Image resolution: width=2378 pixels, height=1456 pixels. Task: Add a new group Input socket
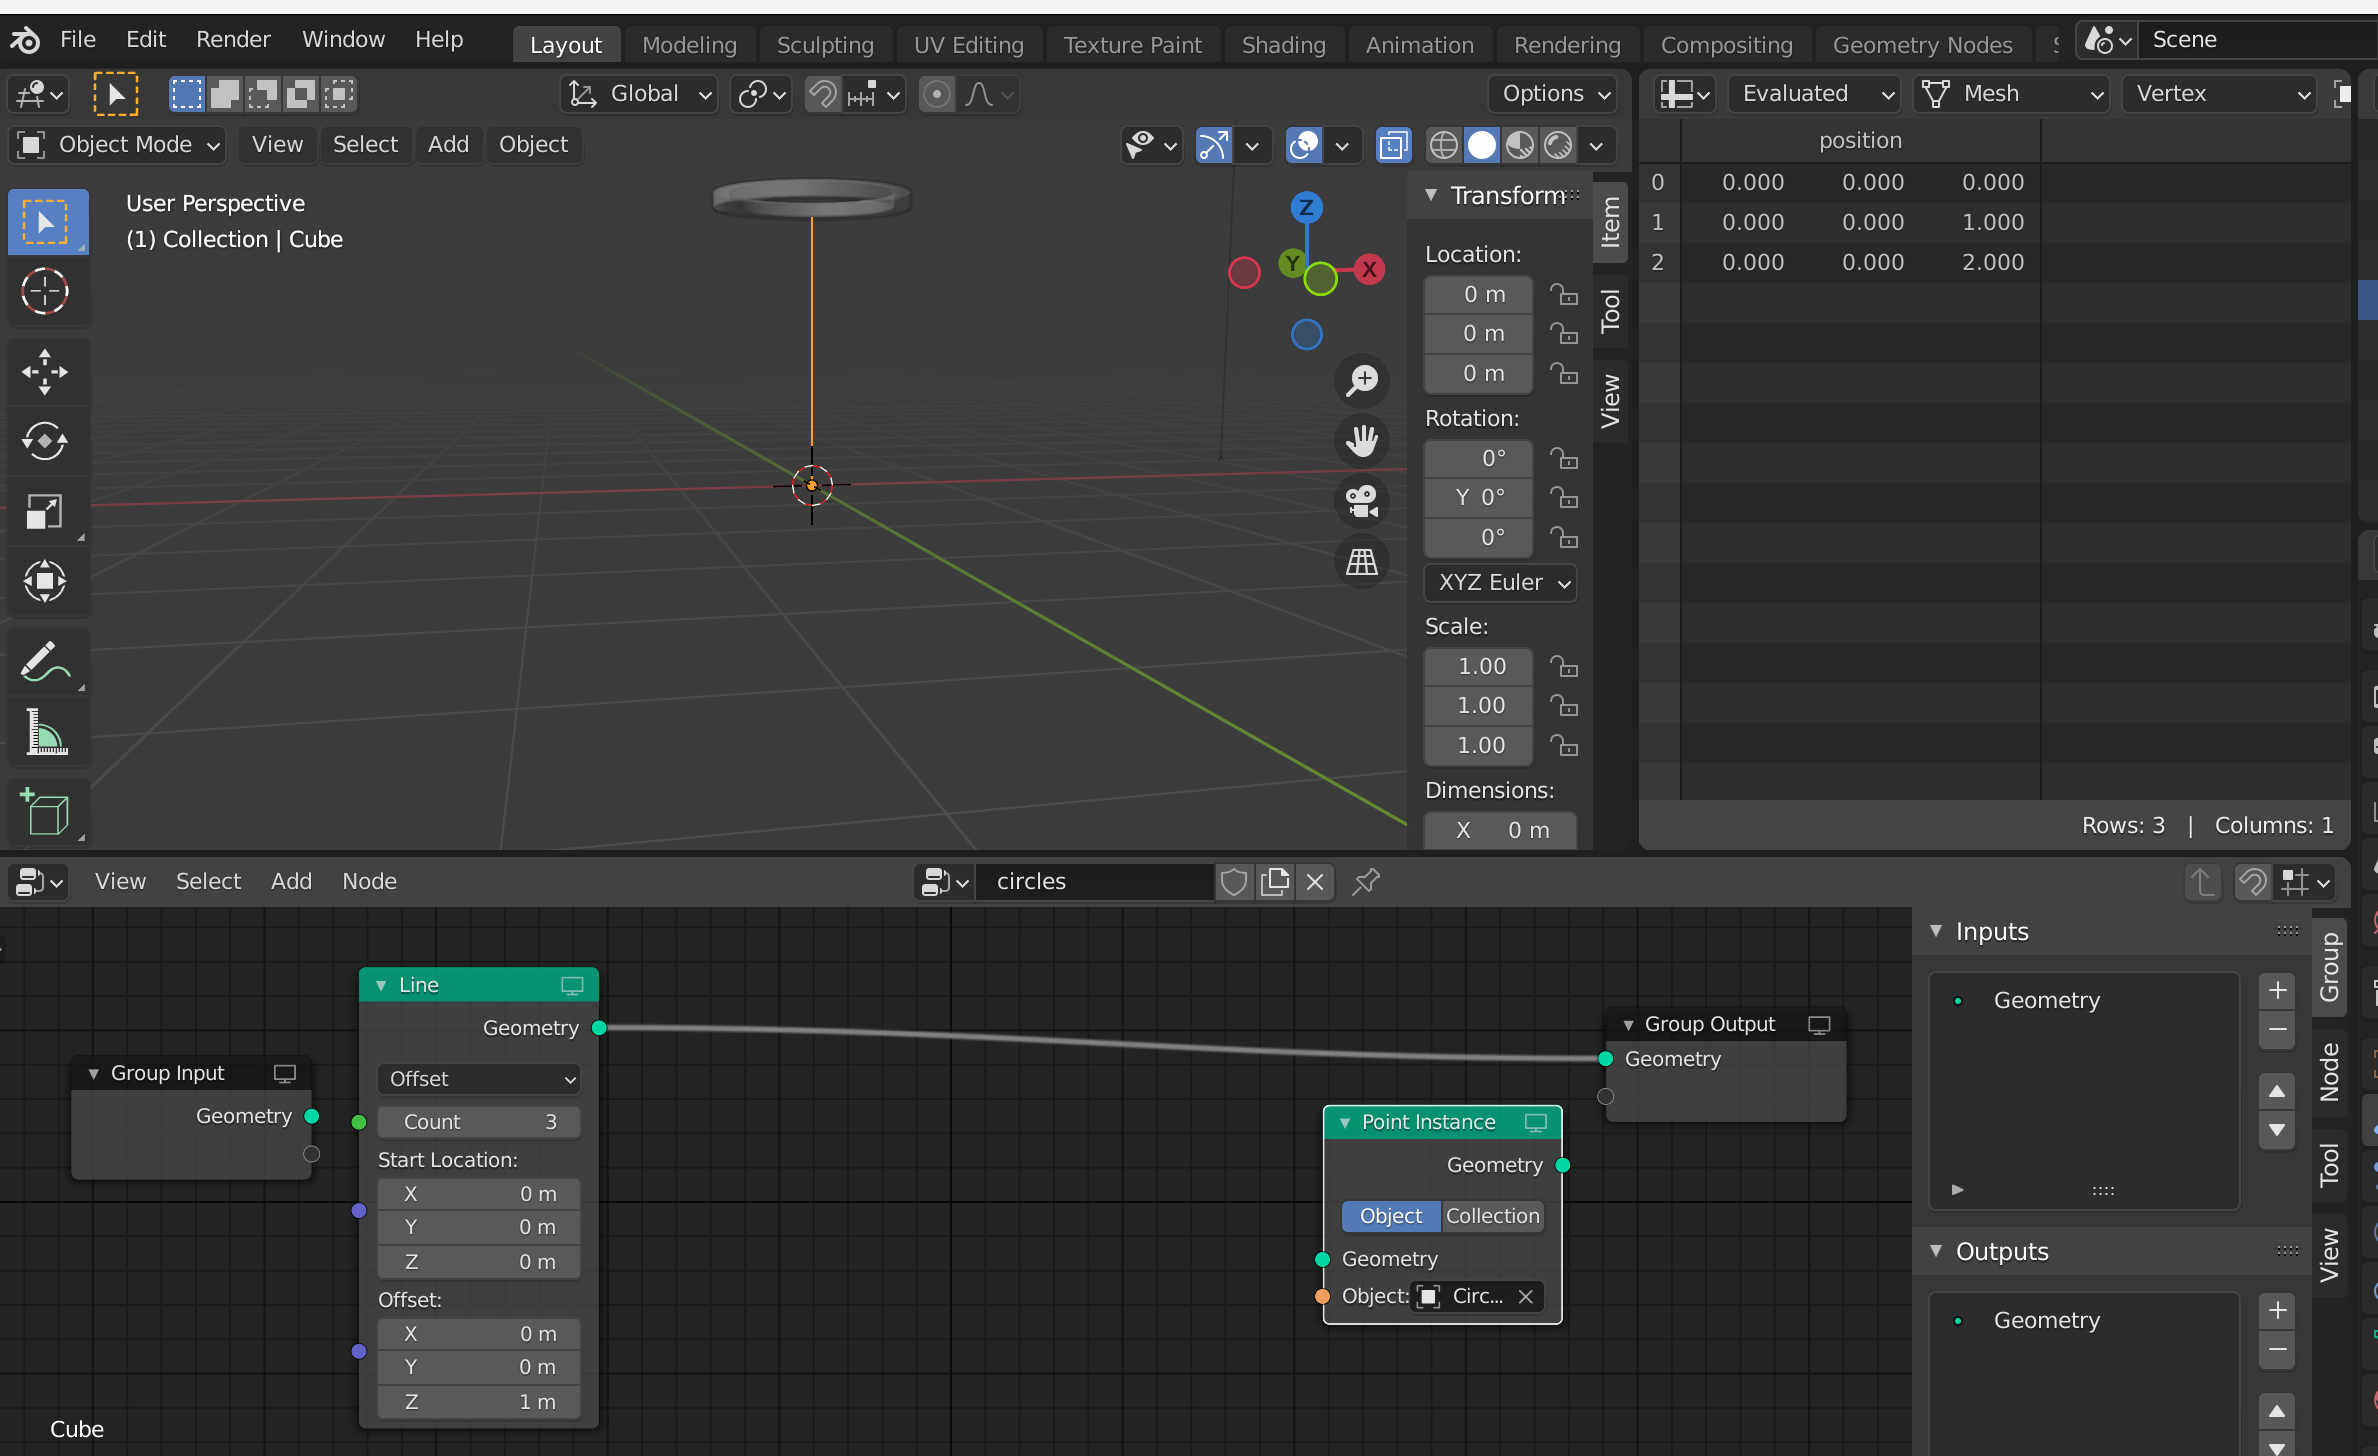pyautogui.click(x=2277, y=991)
